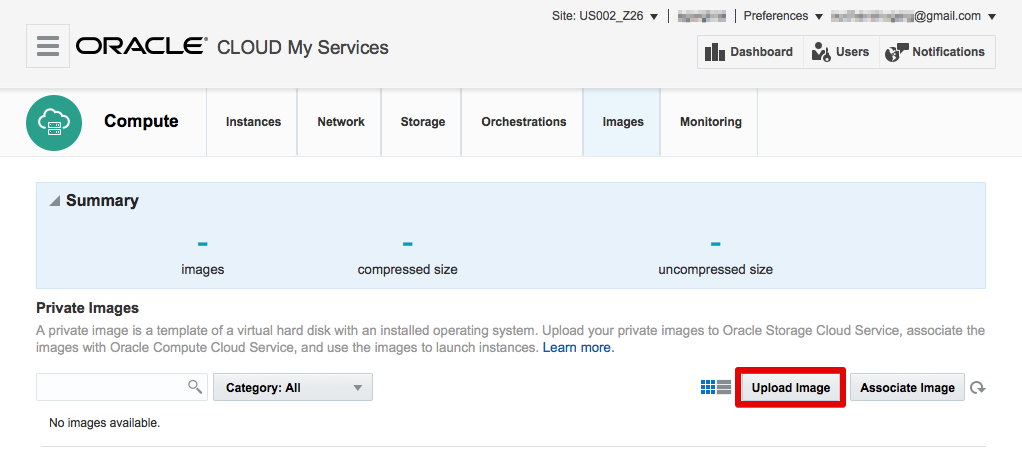The image size is (1022, 475).
Task: Switch to grid view of images
Action: pos(708,387)
